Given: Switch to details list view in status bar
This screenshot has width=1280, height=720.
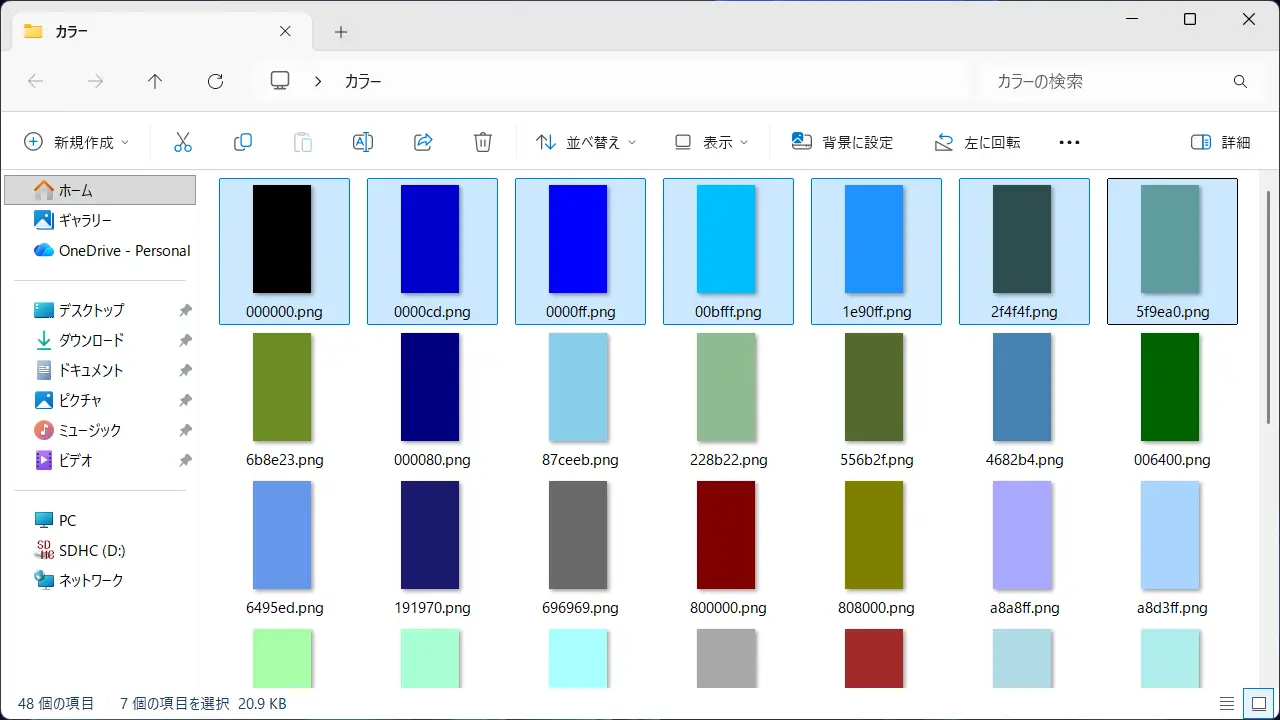Looking at the screenshot, I should [x=1227, y=703].
